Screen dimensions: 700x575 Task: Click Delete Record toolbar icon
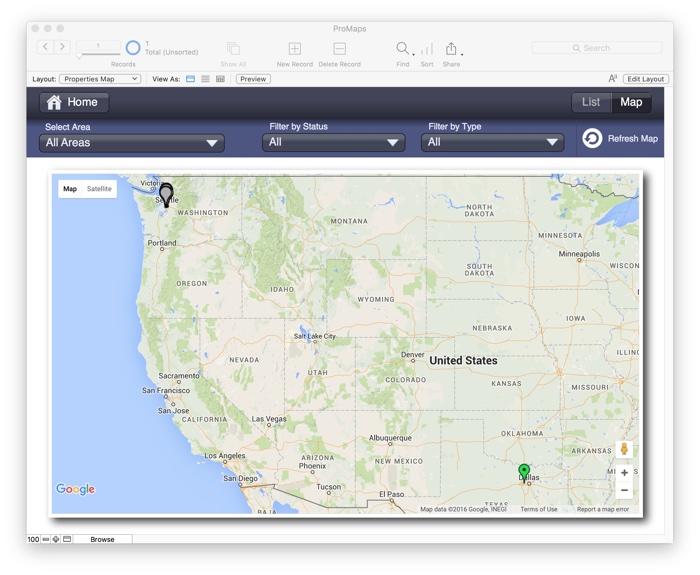tap(339, 48)
